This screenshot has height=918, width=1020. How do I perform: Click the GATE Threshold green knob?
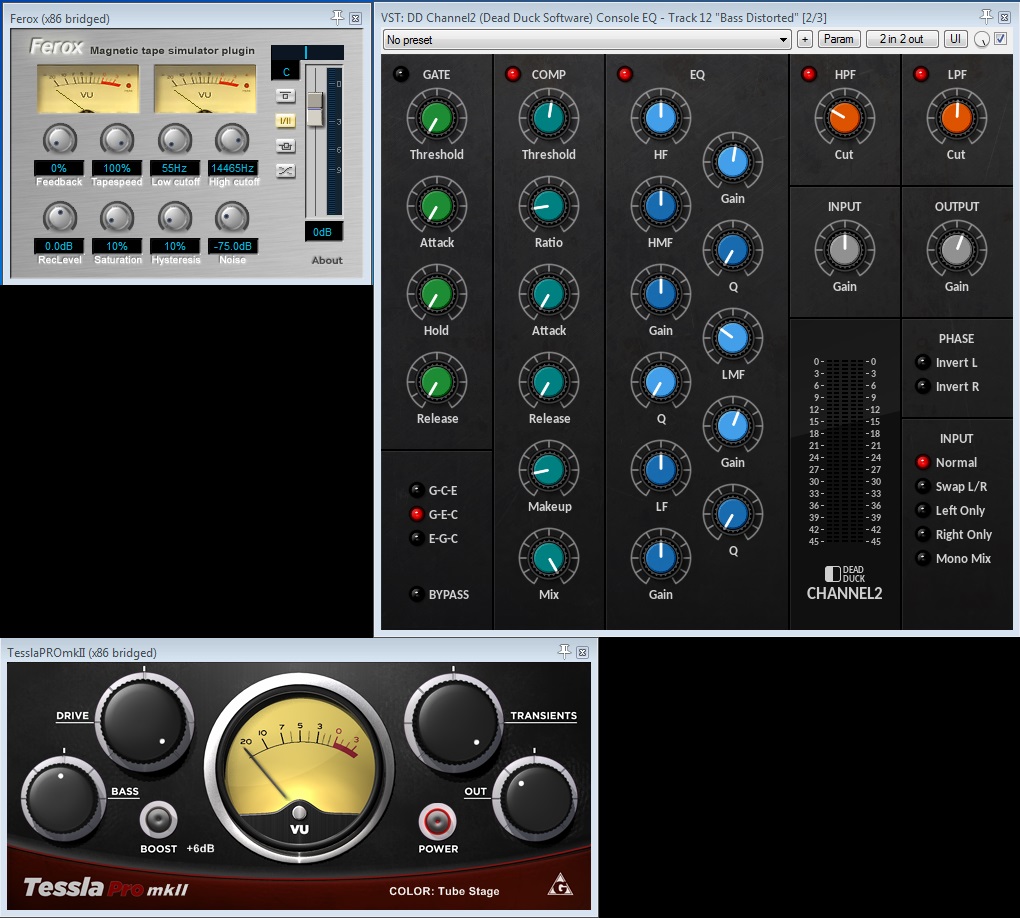(x=436, y=118)
